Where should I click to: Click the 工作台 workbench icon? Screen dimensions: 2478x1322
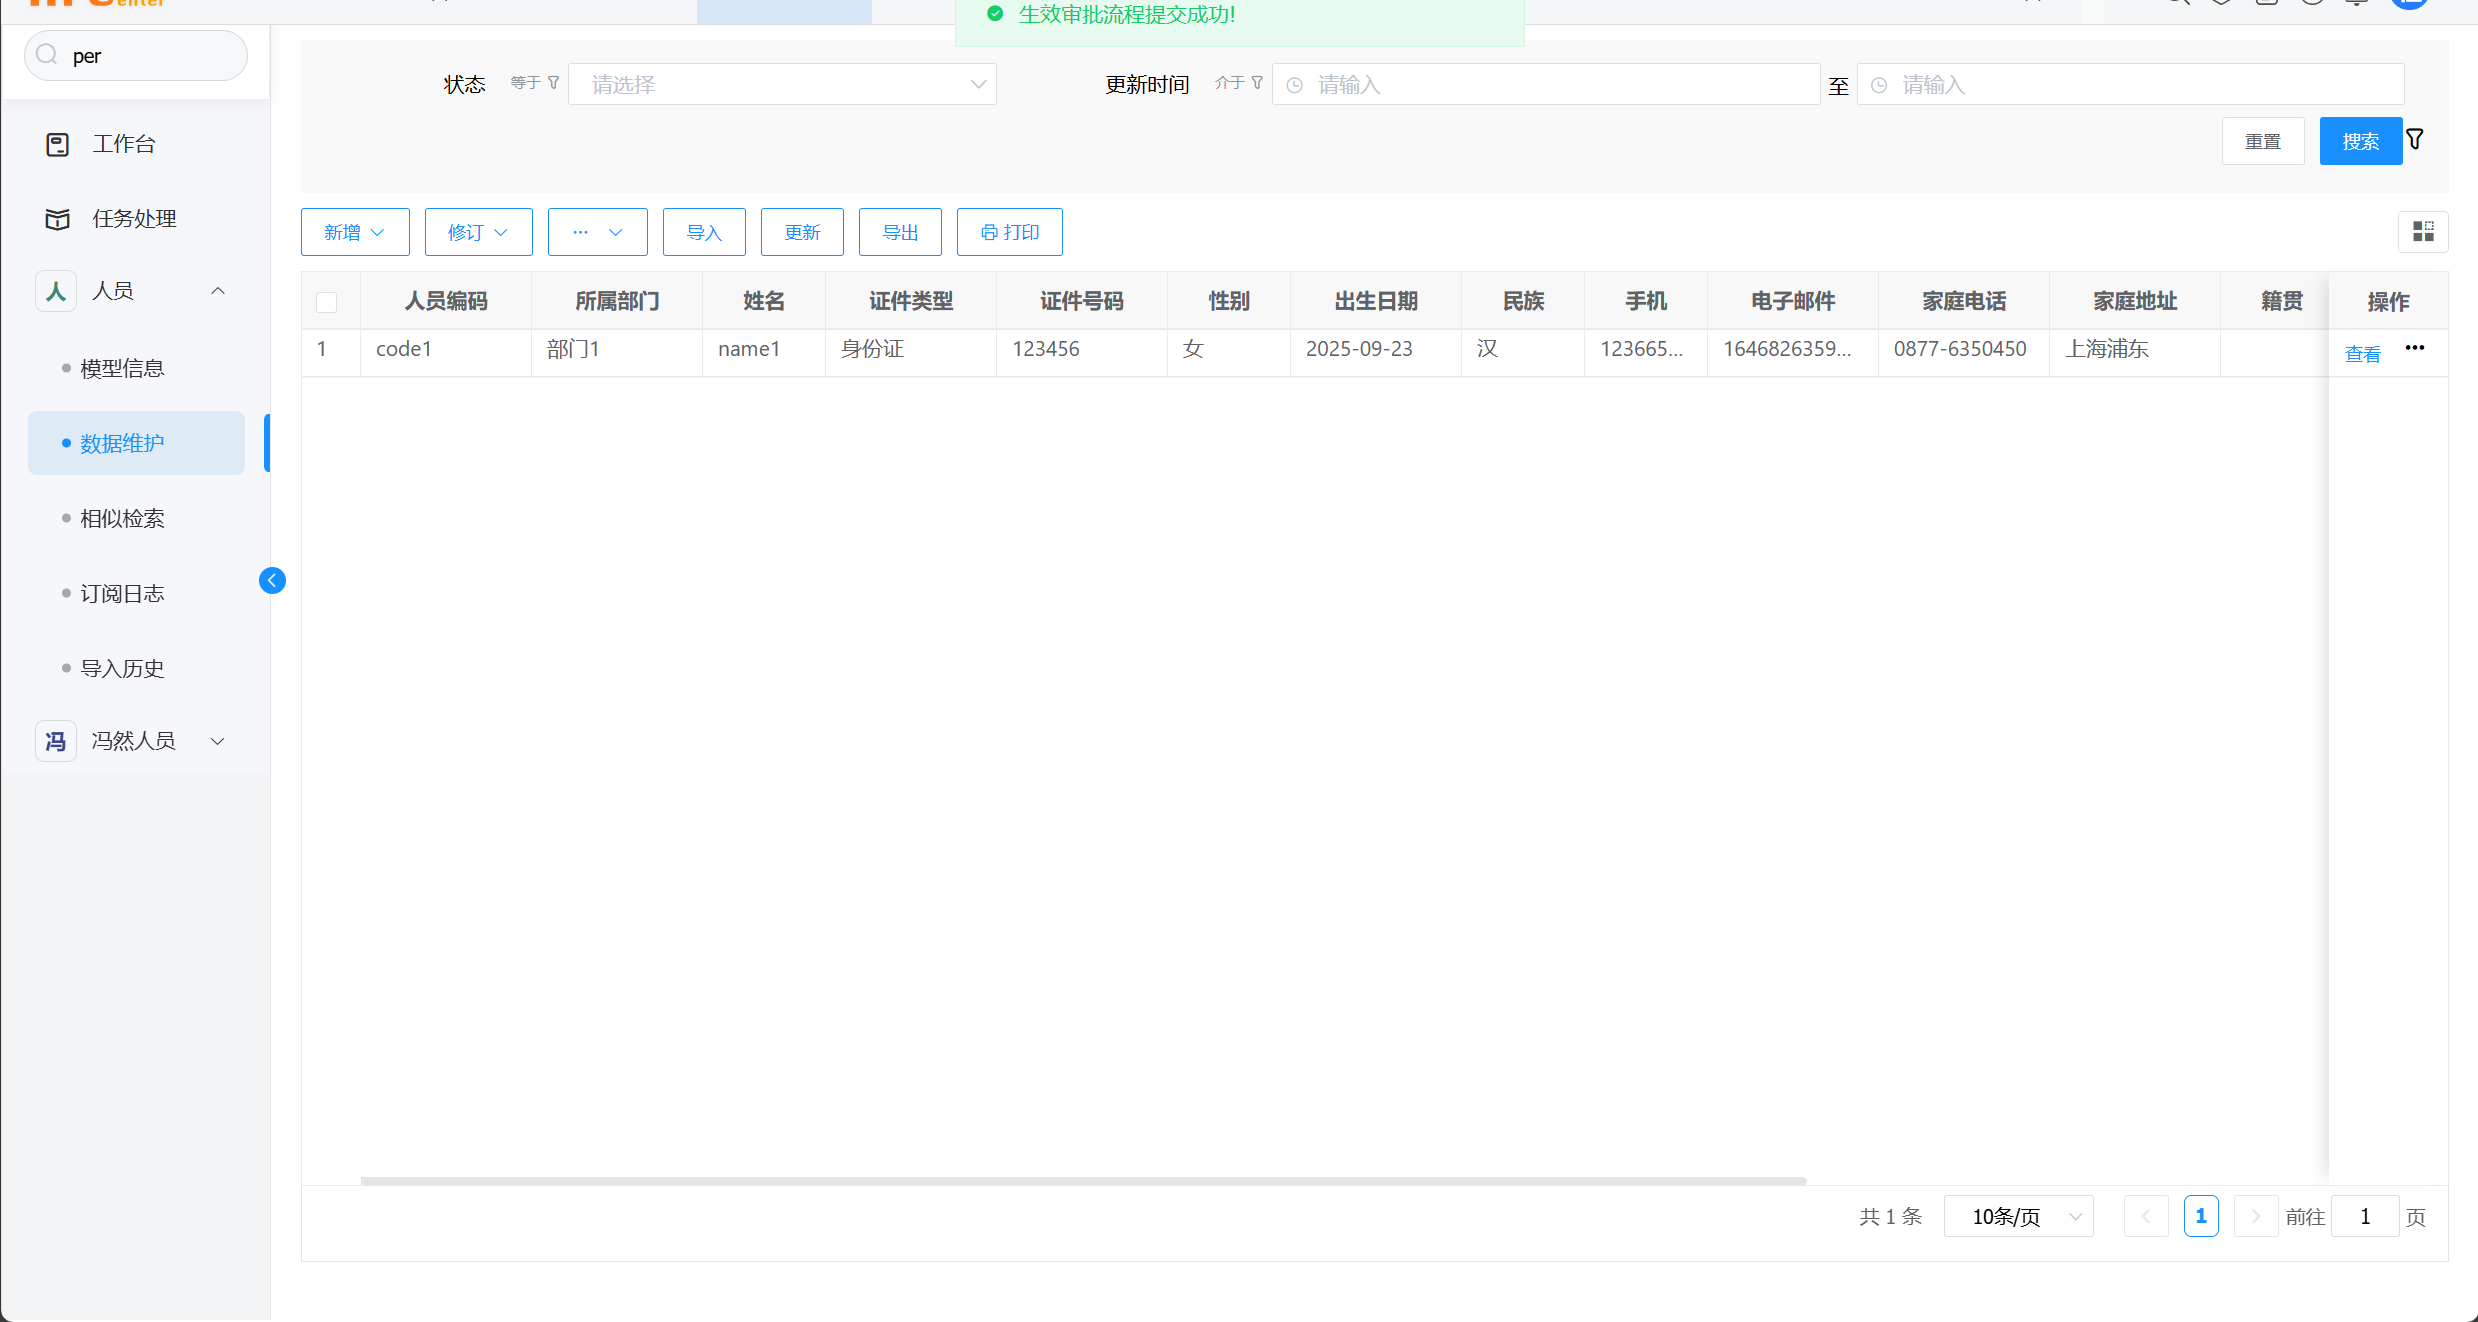coord(58,144)
